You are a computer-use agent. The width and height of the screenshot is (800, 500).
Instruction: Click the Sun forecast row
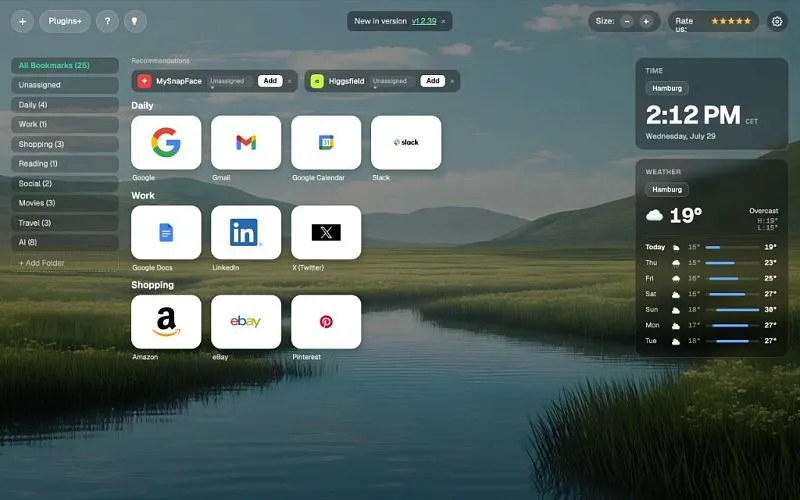[x=711, y=310]
